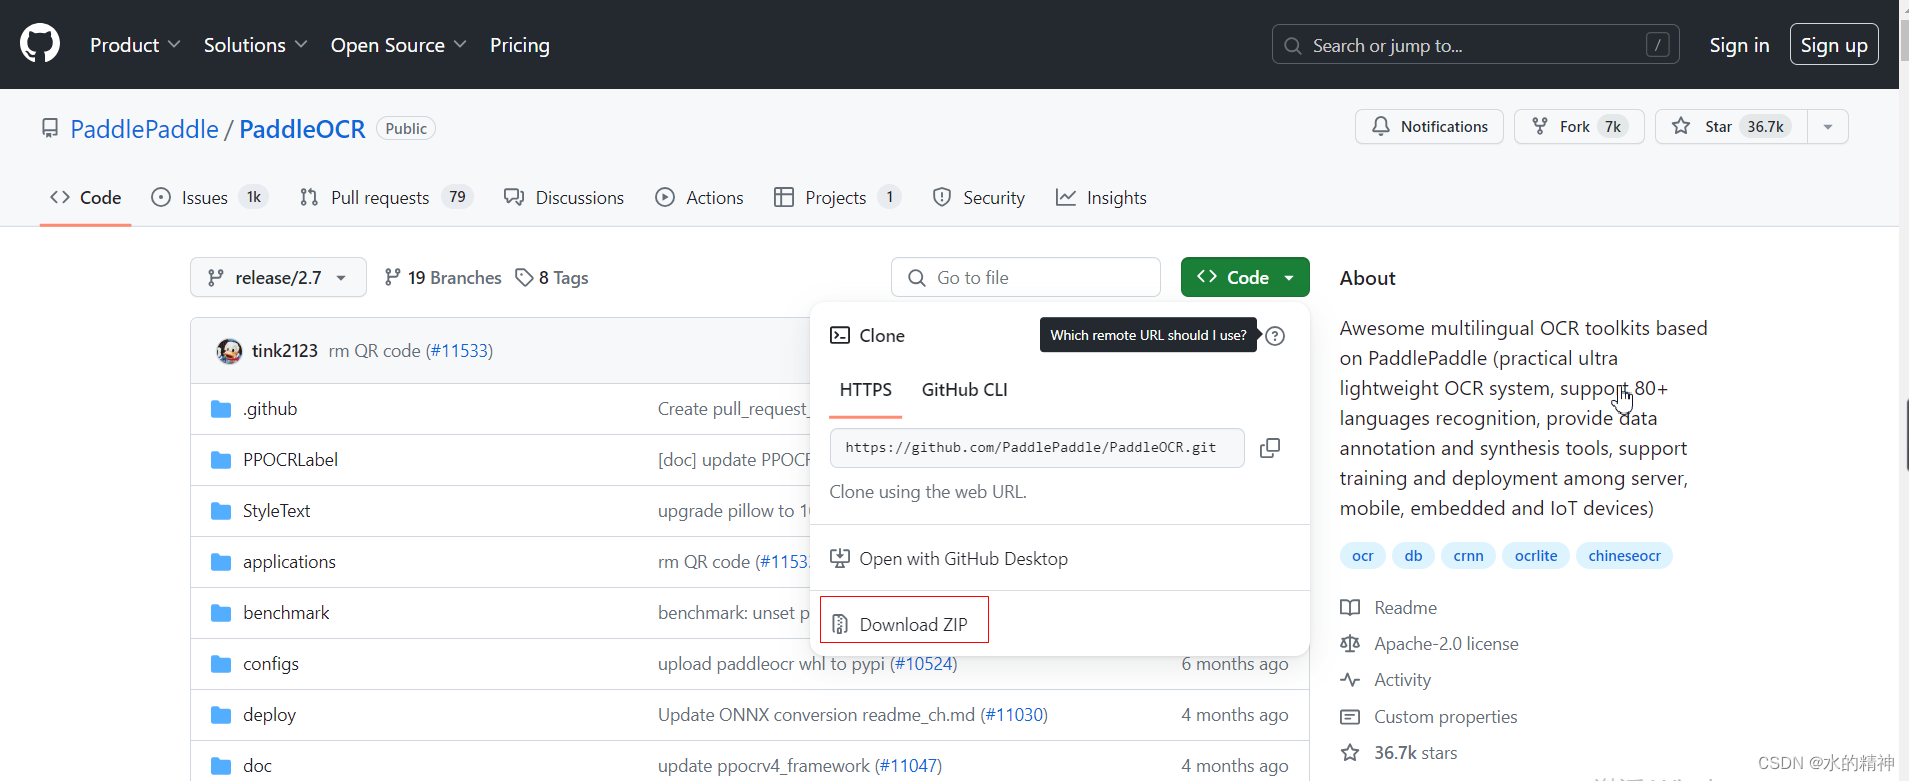Click the configs folder icon
Image resolution: width=1909 pixels, height=781 pixels.
(221, 664)
